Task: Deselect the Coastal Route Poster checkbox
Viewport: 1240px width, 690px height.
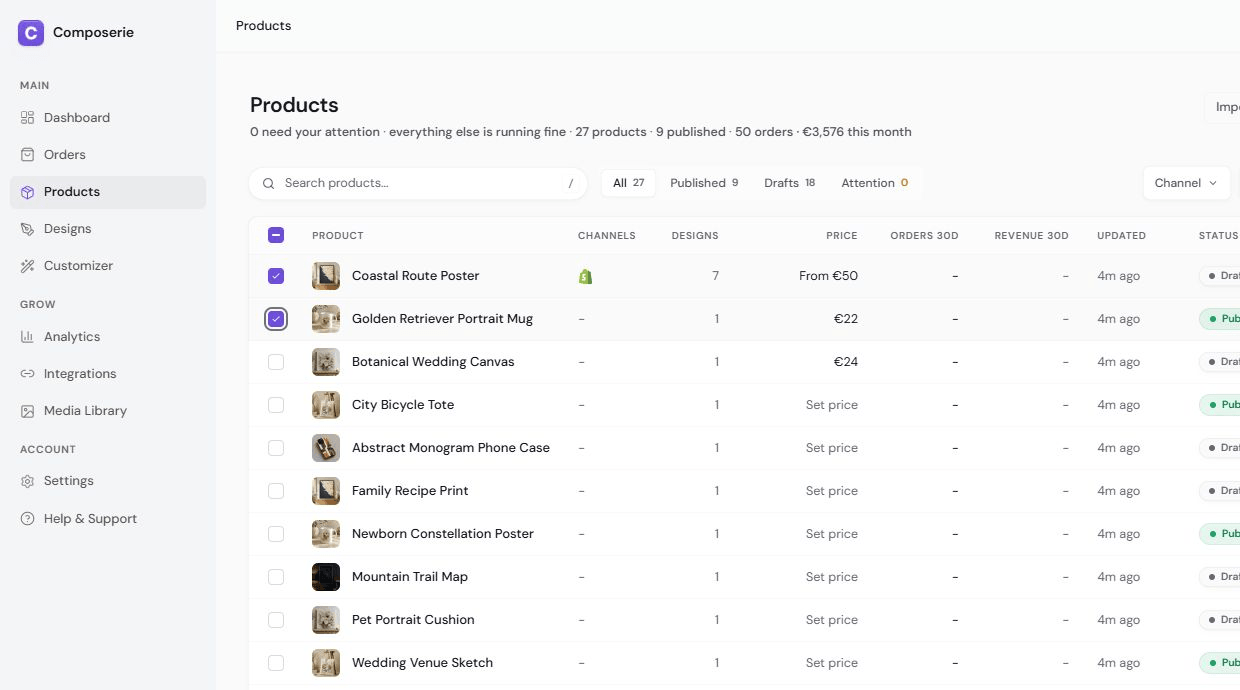Action: coord(276,276)
